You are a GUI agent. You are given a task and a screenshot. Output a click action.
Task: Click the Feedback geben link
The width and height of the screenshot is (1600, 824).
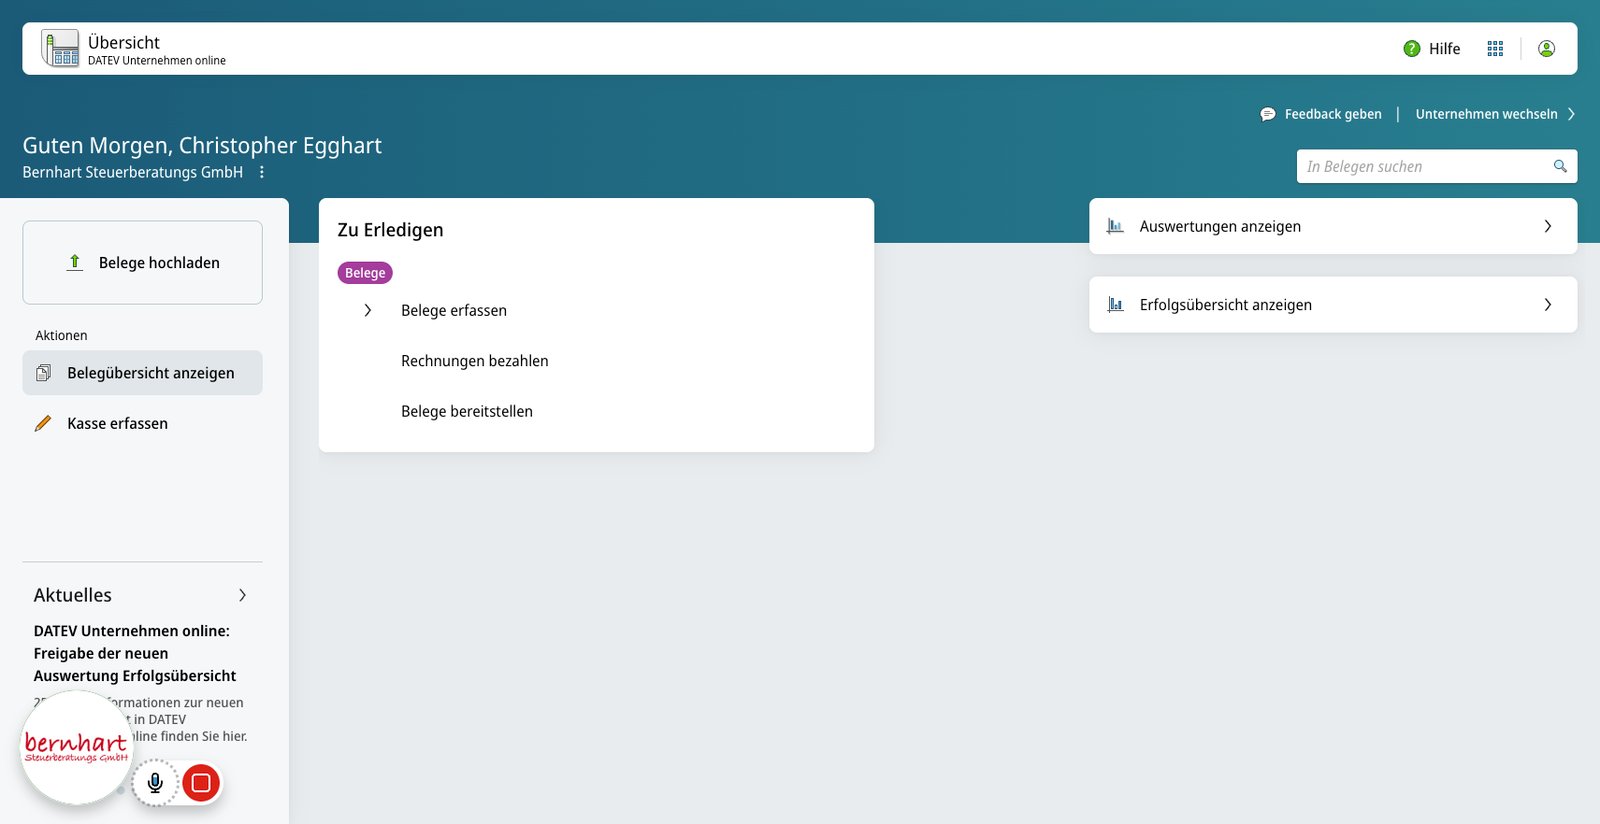pyautogui.click(x=1333, y=114)
